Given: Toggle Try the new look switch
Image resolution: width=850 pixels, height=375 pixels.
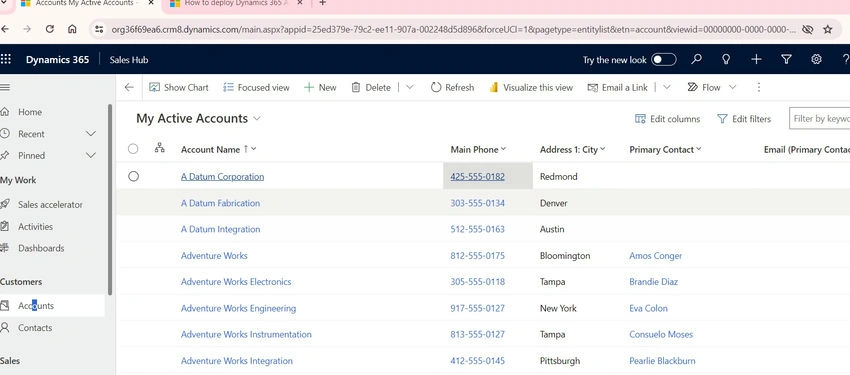Looking at the screenshot, I should pos(664,60).
